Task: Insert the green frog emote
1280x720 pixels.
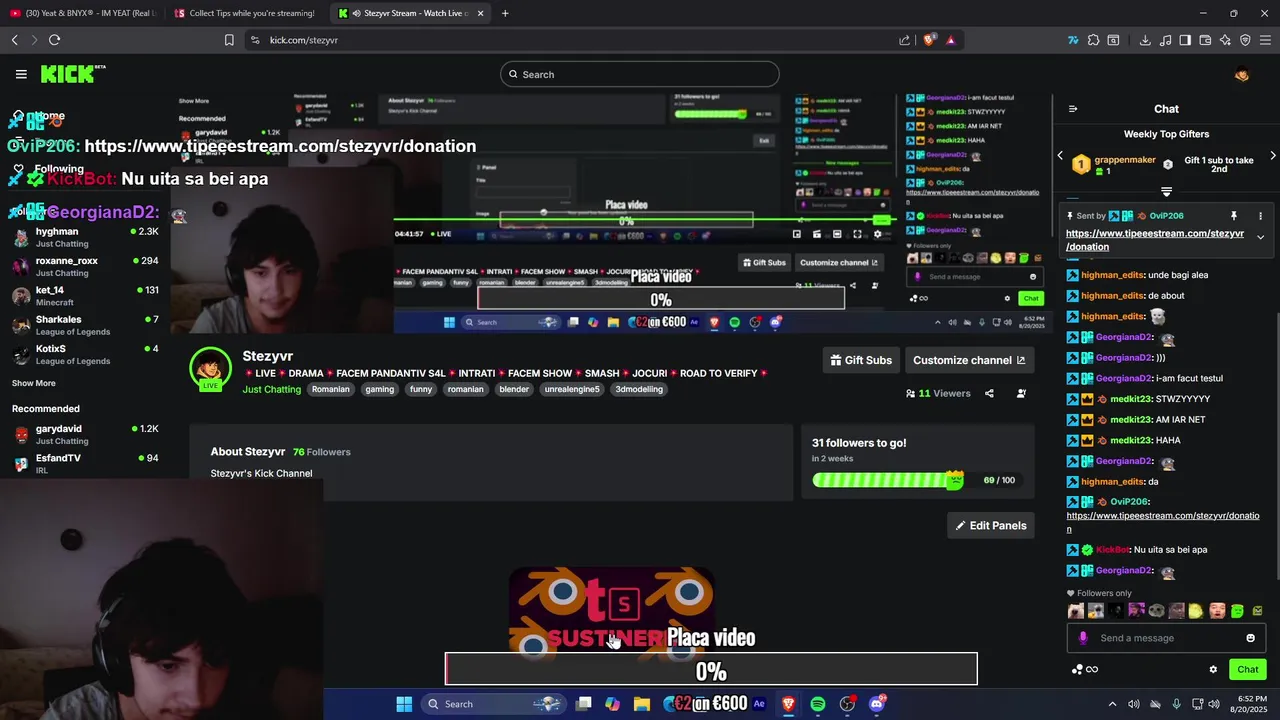Action: coord(1237,611)
